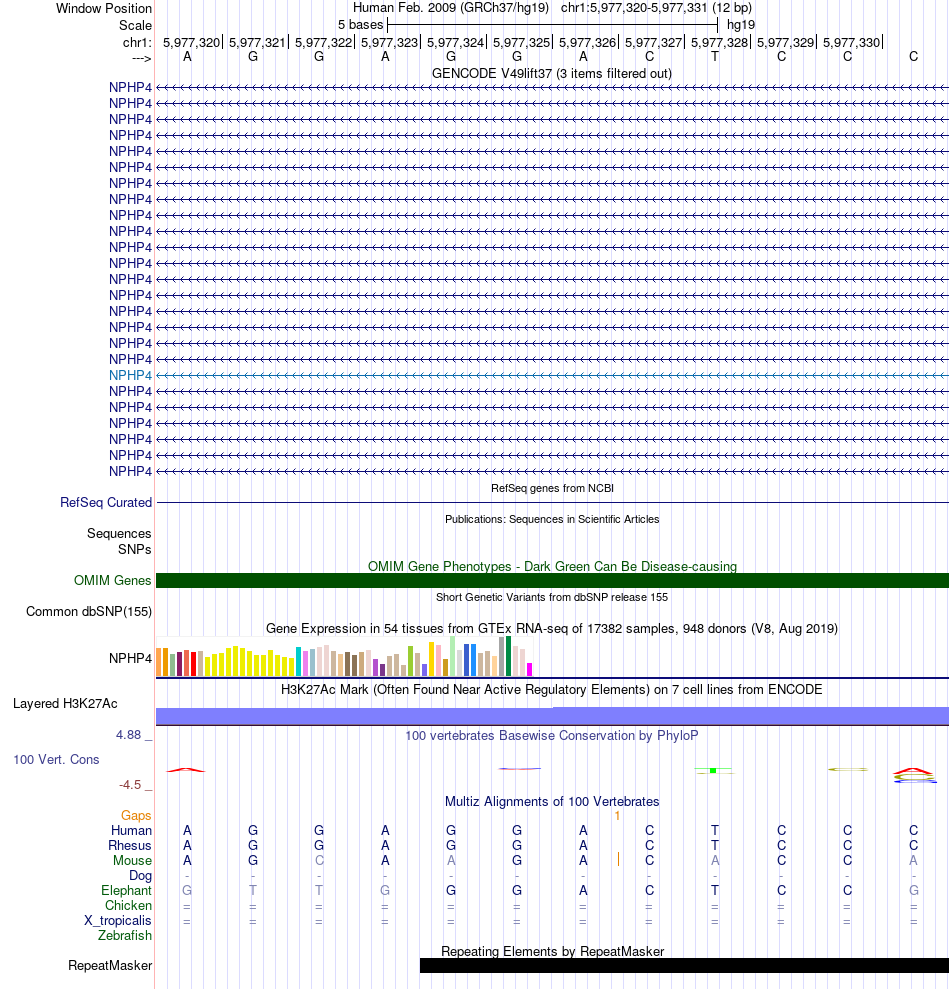This screenshot has height=989, width=950.
Task: Open Repeating Elements by RepeatMasker title
Action: click(552, 951)
